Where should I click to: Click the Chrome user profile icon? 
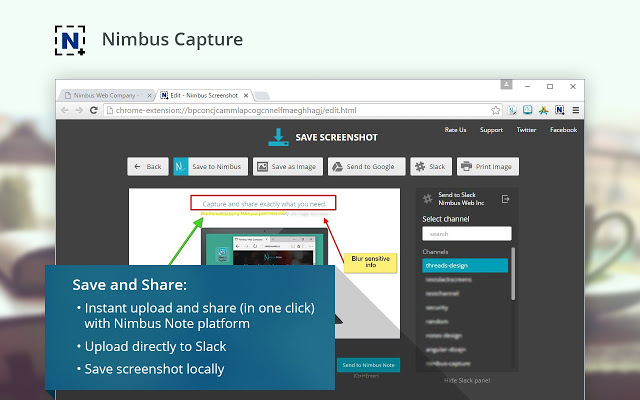pos(506,84)
